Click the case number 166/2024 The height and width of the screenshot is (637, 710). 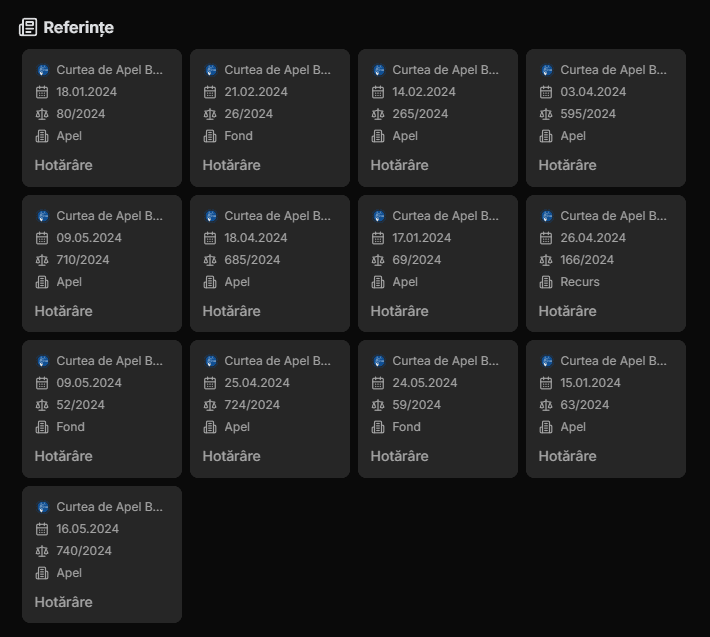click(x=587, y=260)
